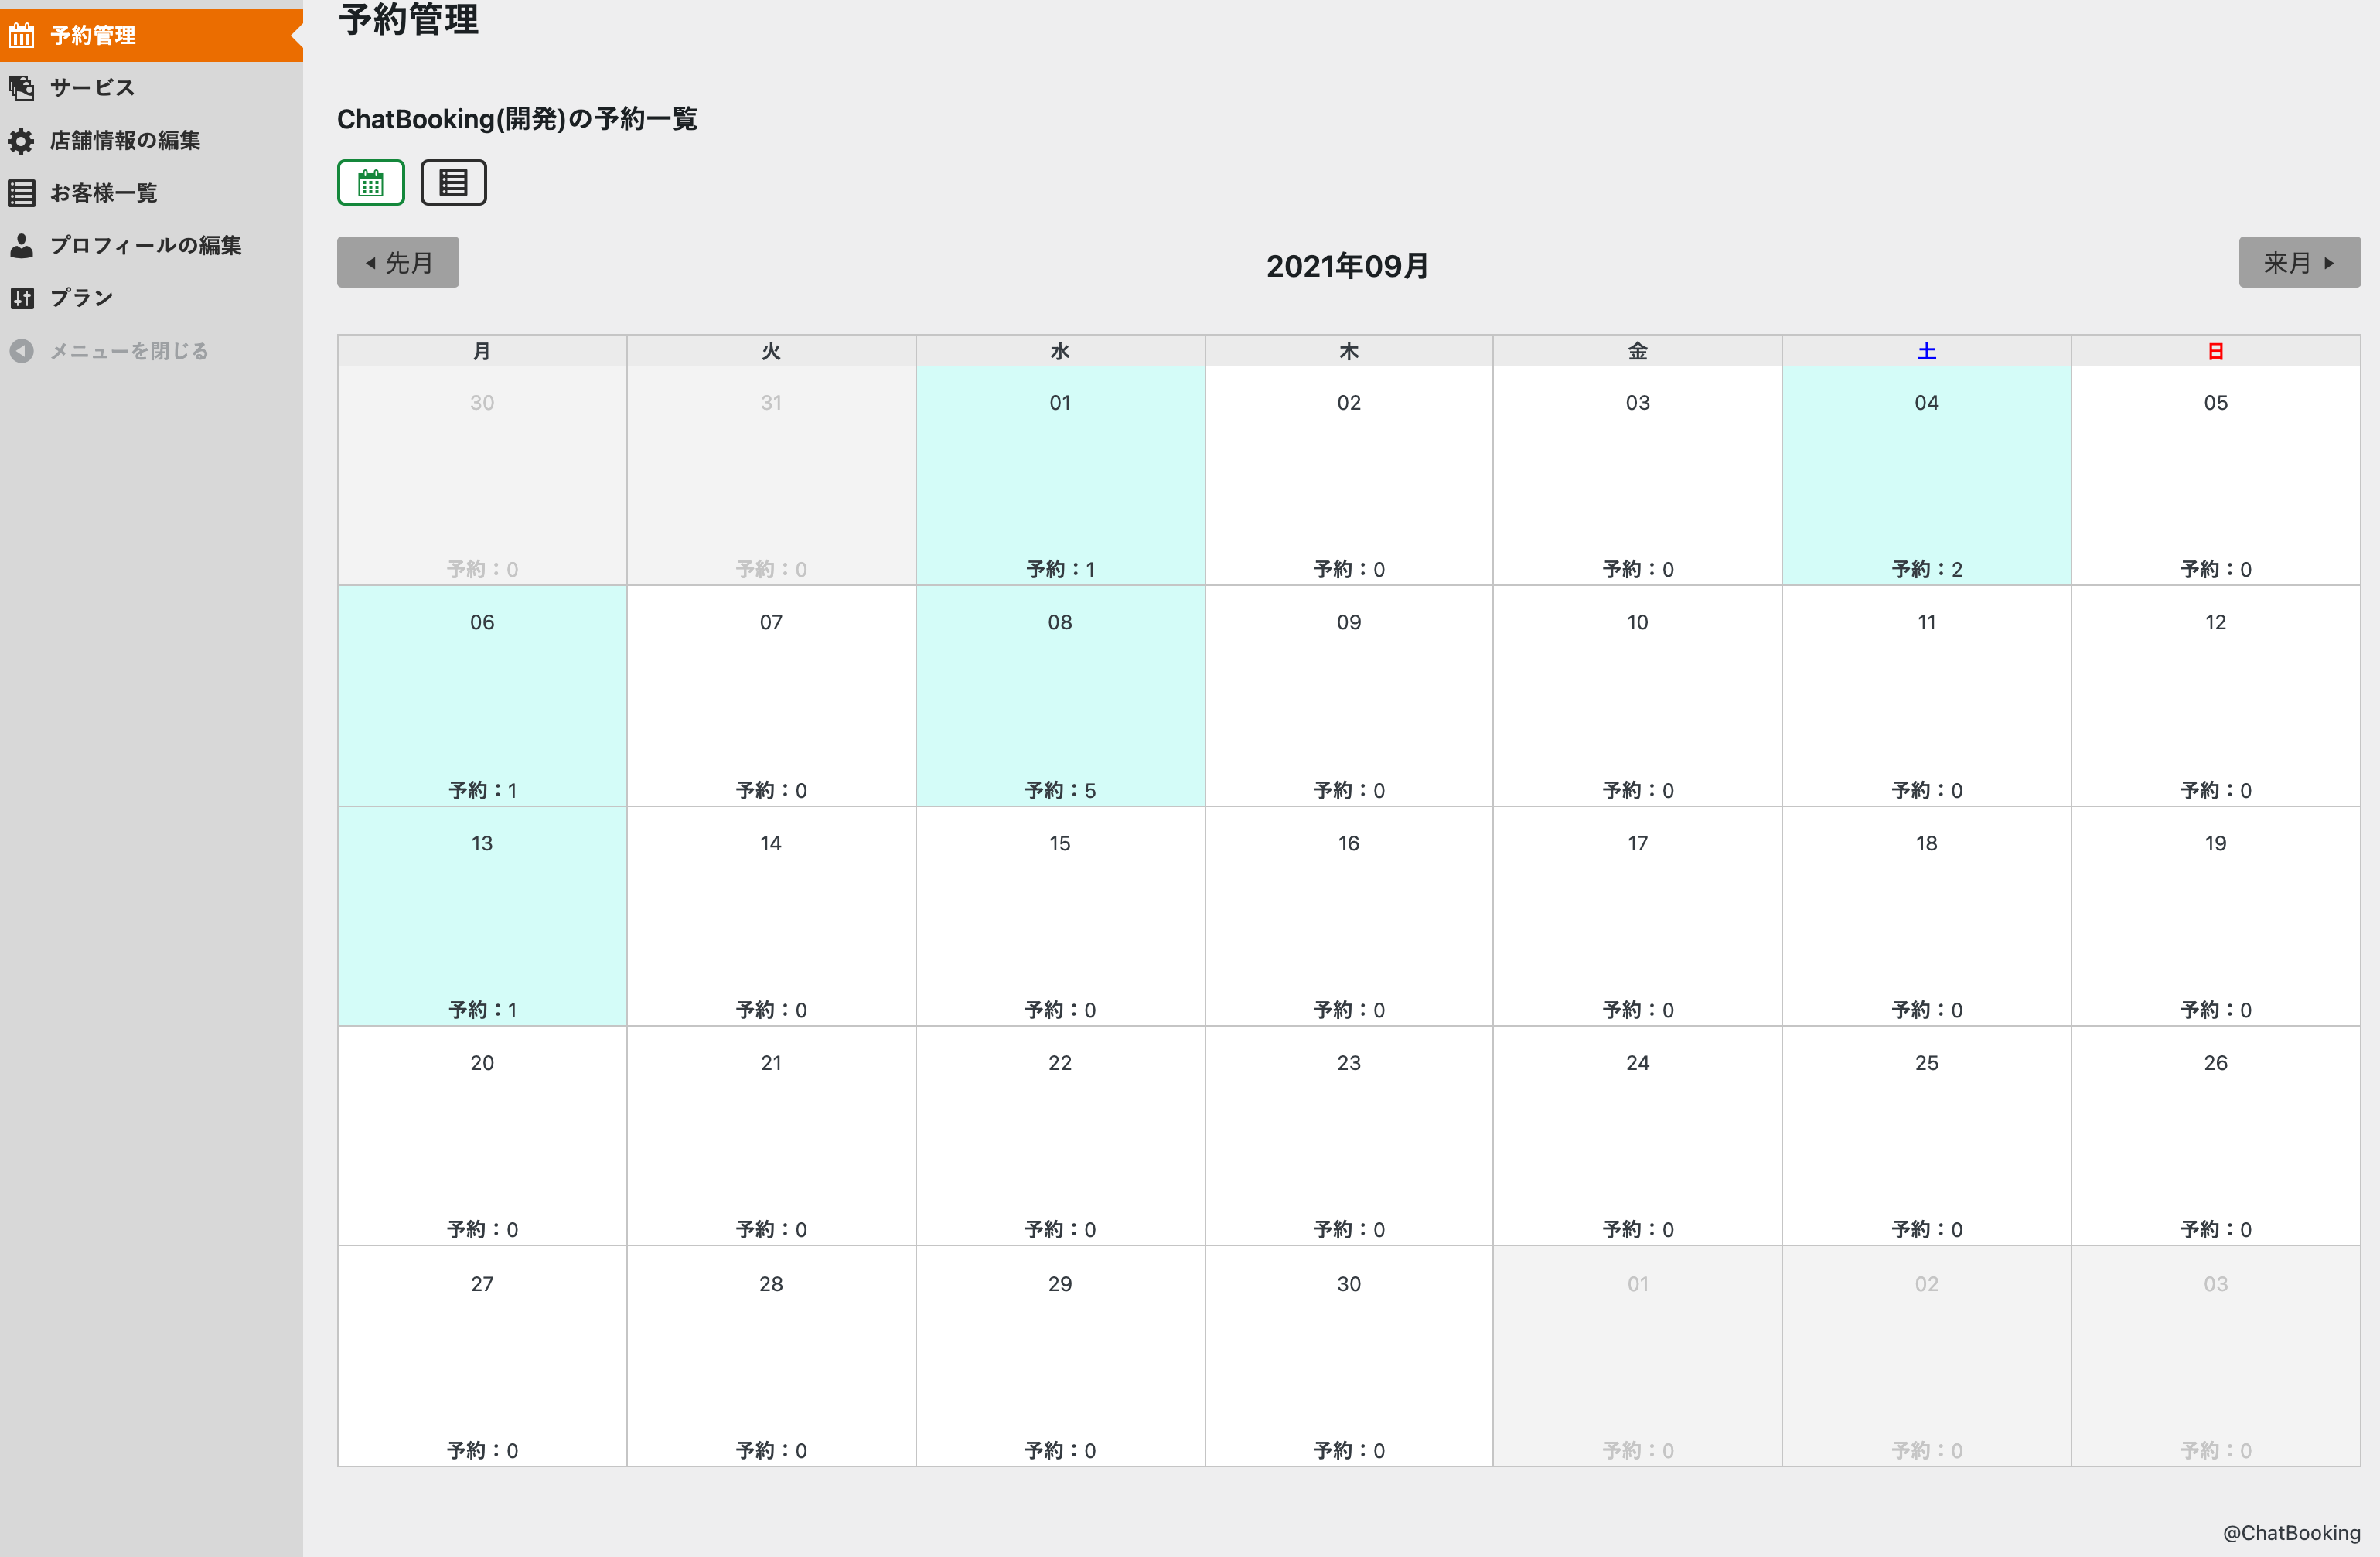Click the プラン sliders icon

22,298
